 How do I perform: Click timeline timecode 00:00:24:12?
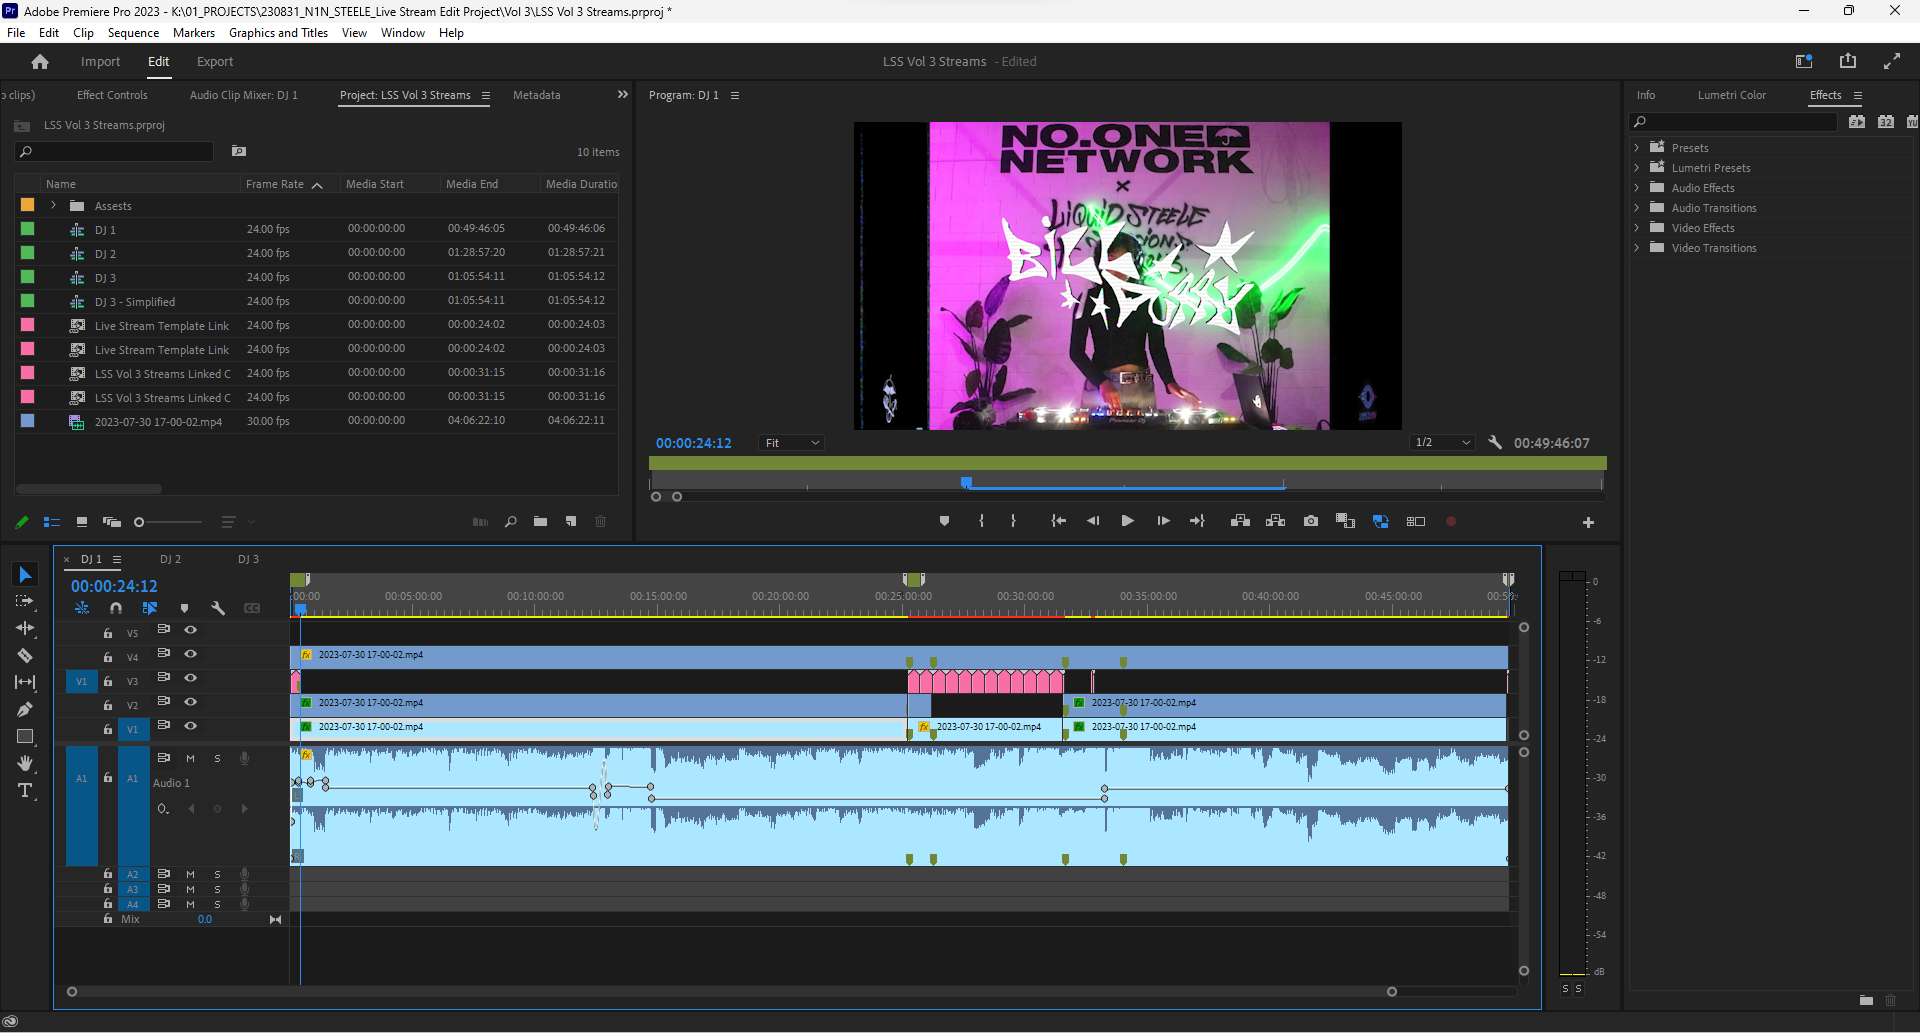(114, 586)
